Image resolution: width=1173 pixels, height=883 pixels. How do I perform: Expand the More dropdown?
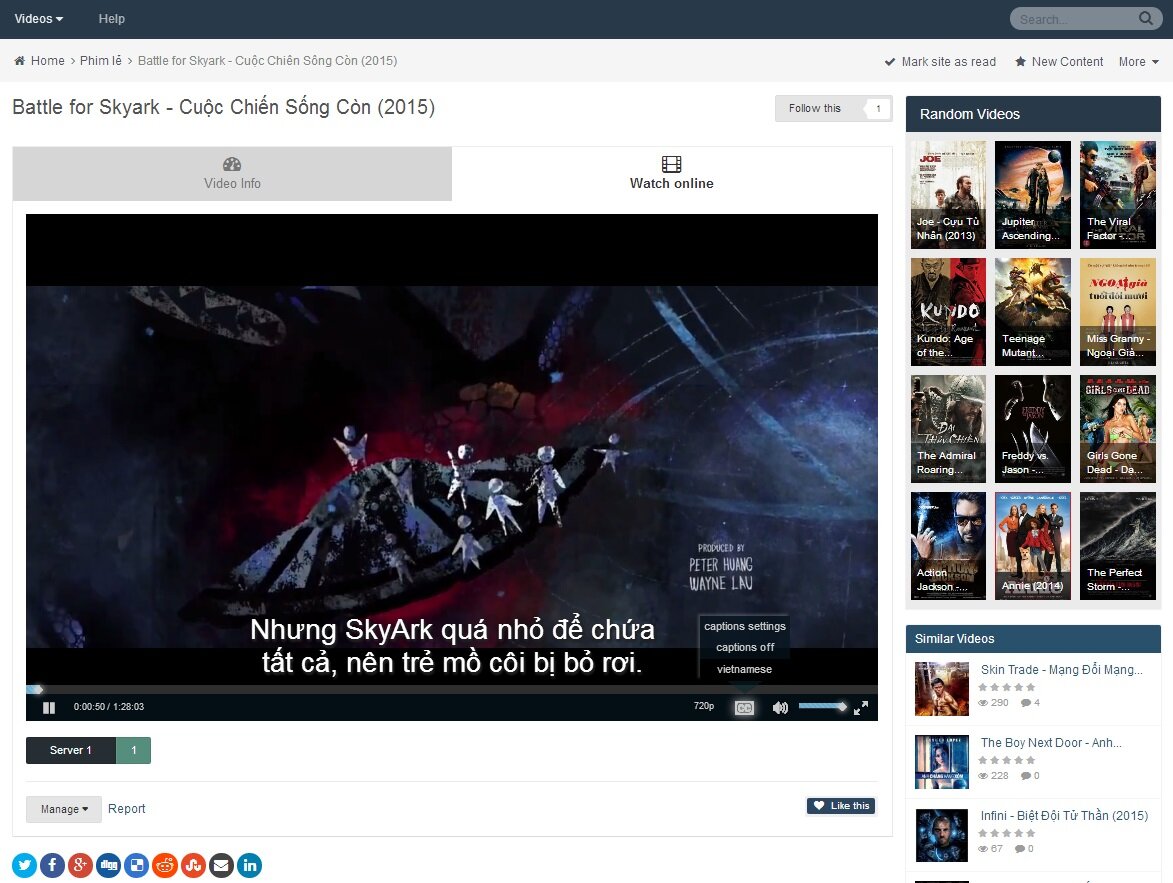1139,61
